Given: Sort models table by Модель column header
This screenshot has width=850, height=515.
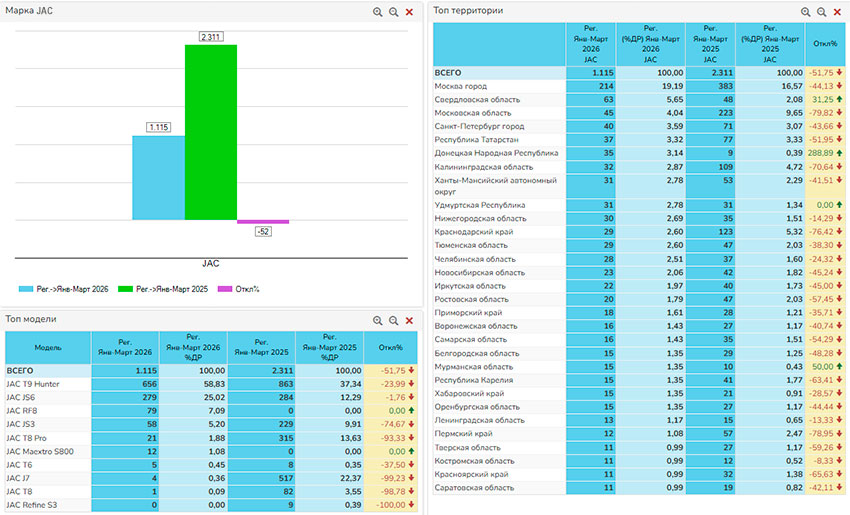Looking at the screenshot, I should [48, 347].
